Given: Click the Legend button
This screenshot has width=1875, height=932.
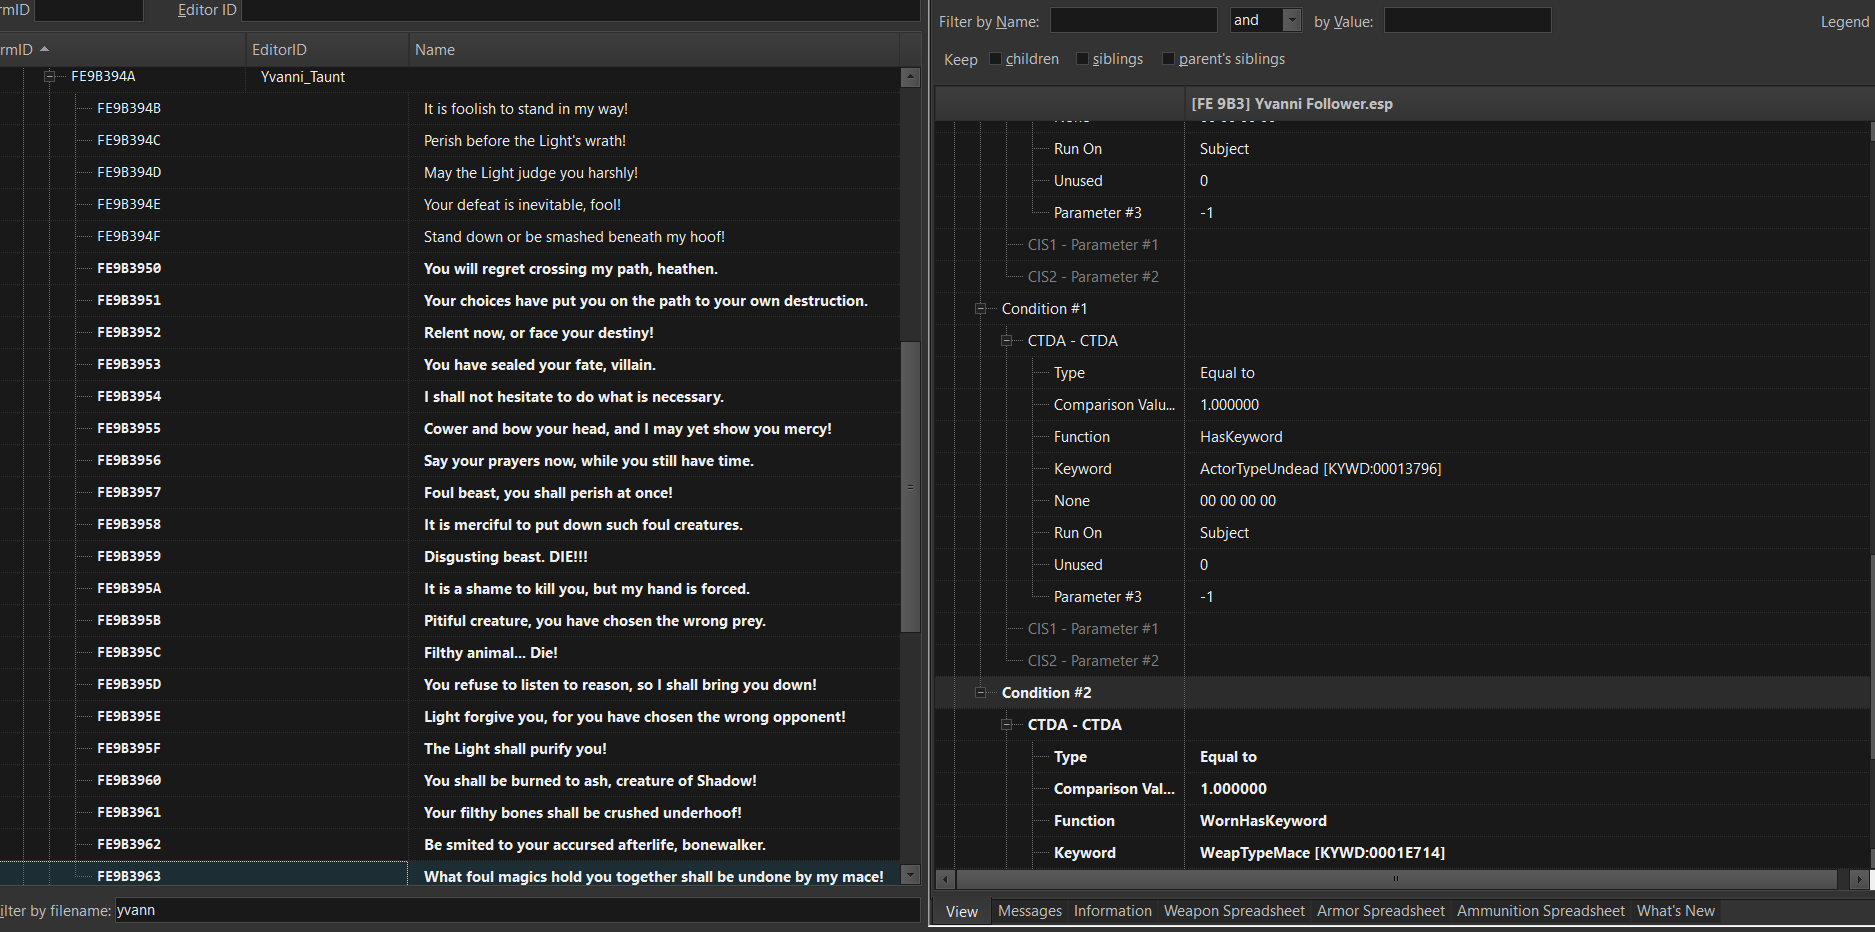Looking at the screenshot, I should [1844, 22].
